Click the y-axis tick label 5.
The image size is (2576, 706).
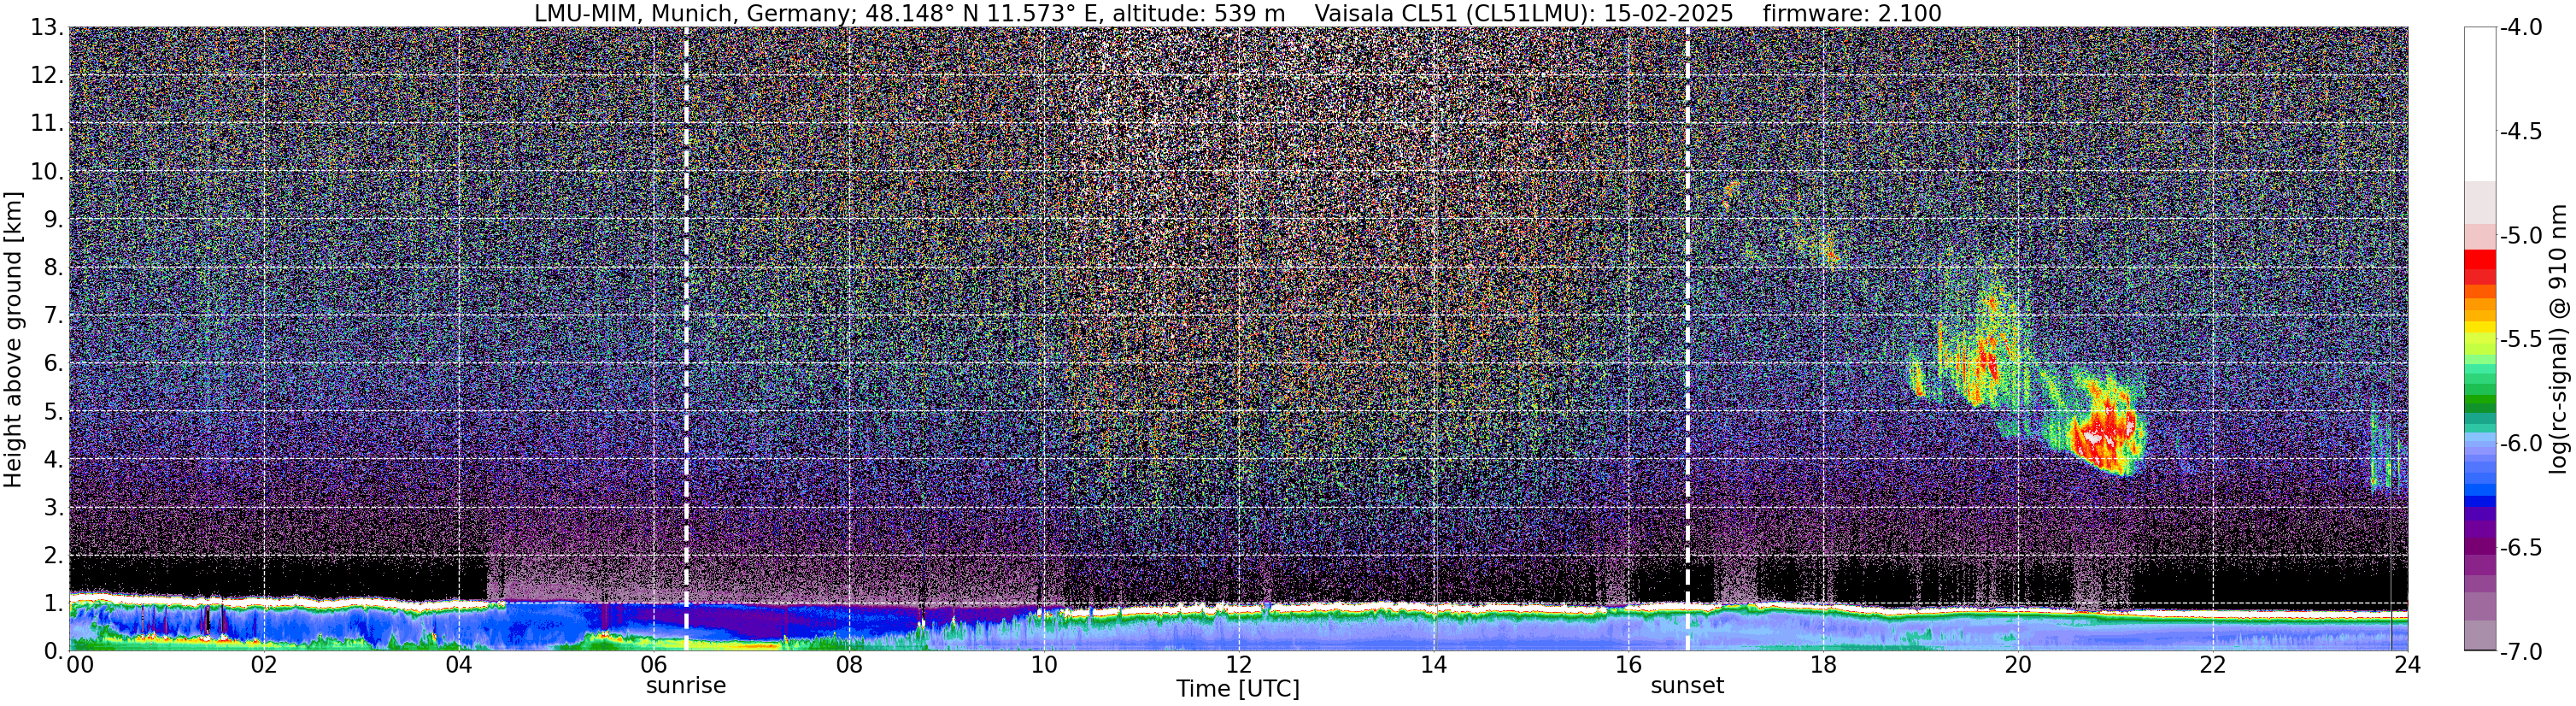pyautogui.click(x=53, y=412)
